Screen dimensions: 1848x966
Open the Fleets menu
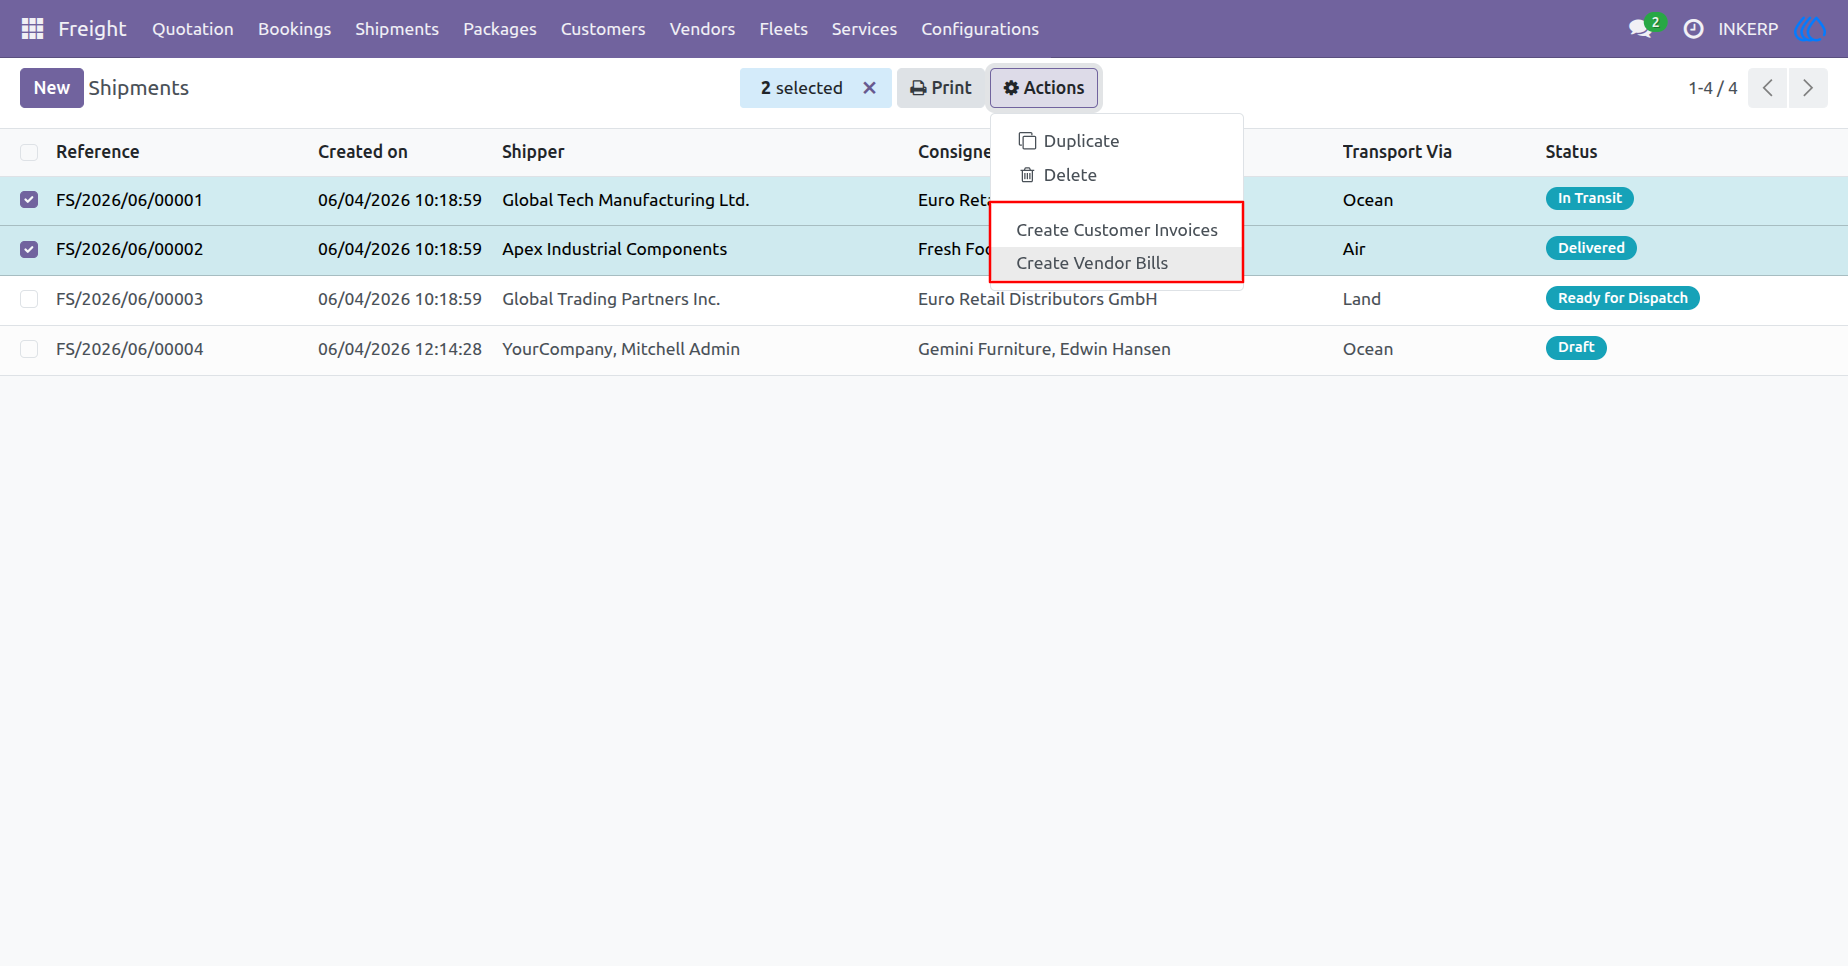783,29
